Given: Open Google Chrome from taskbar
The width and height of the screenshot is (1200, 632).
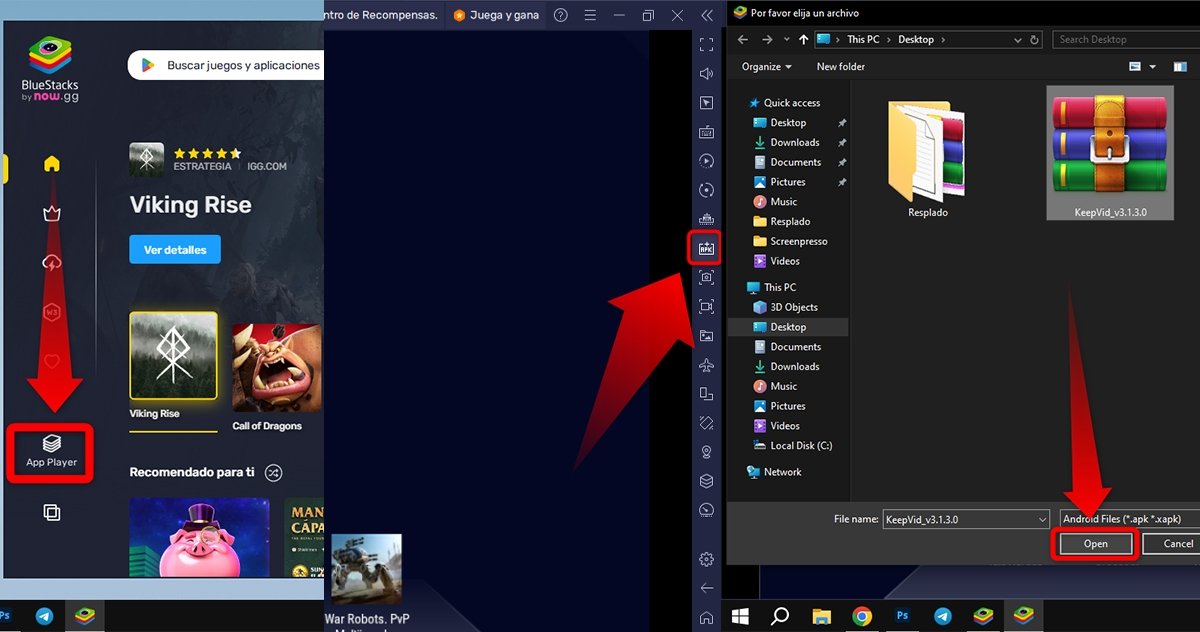Looking at the screenshot, I should tap(861, 616).
